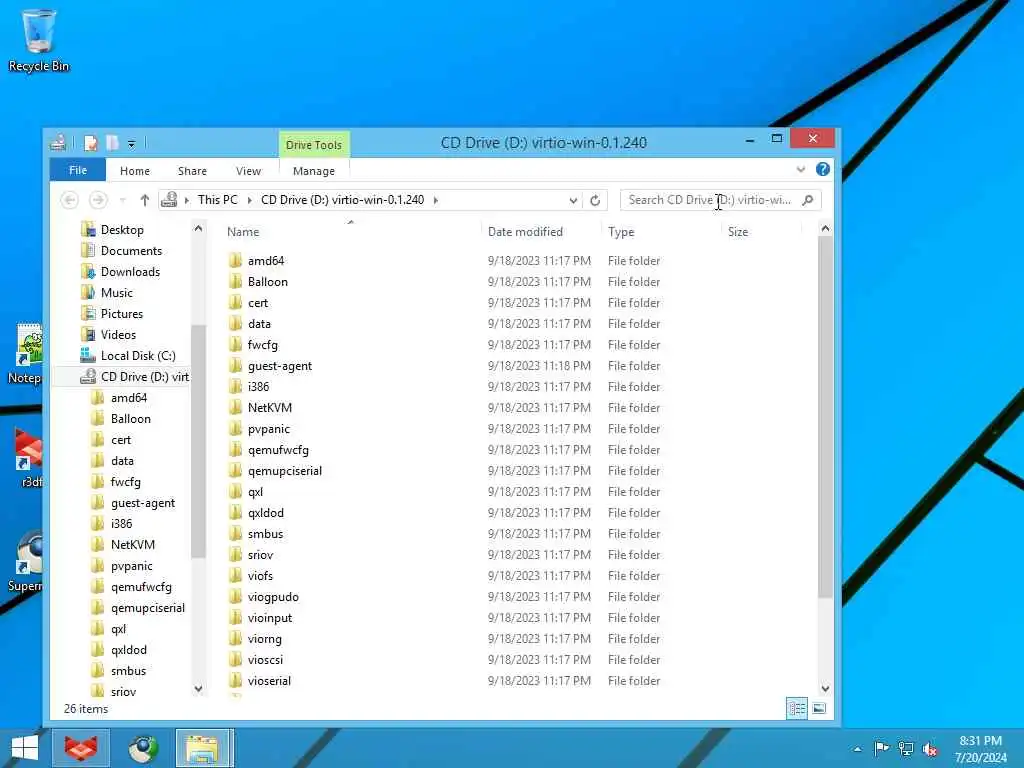The width and height of the screenshot is (1024, 768).
Task: Open Customize Quick Access Toolbar dropdown
Action: [132, 144]
